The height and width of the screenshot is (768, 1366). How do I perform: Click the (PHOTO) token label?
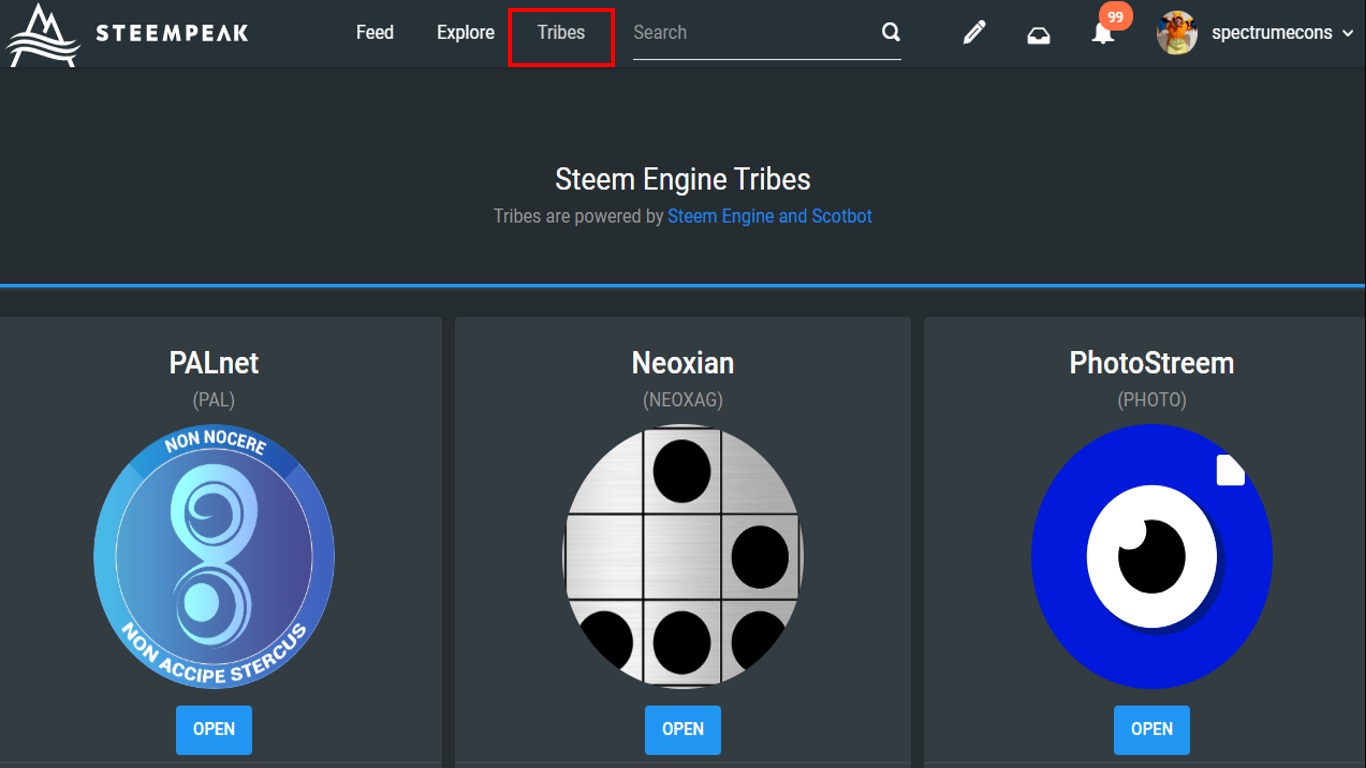click(x=1152, y=400)
